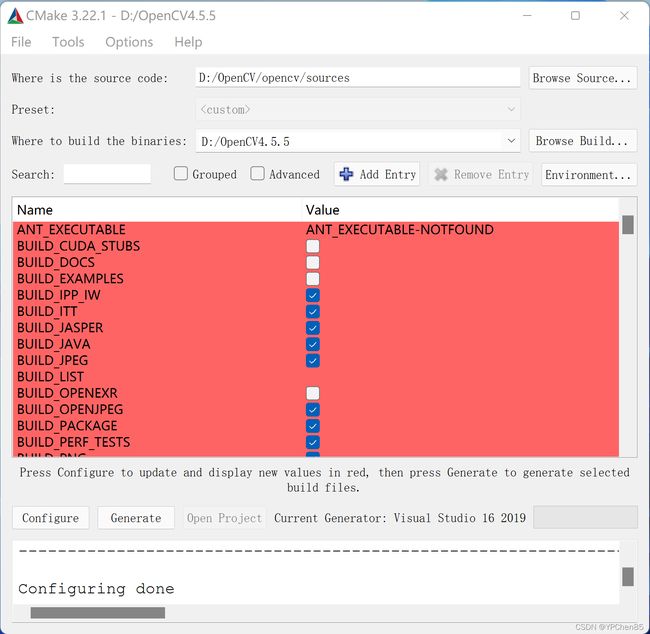Screen dimensions: 650x634
Task: Maximize the CMake window
Action: click(x=575, y=16)
